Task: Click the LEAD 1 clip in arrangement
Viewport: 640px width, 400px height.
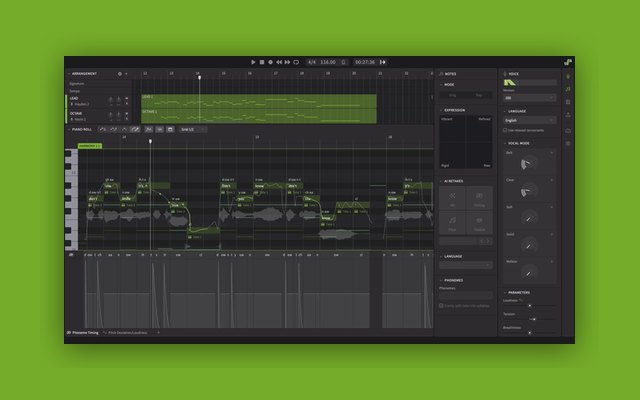Action: pos(259,101)
